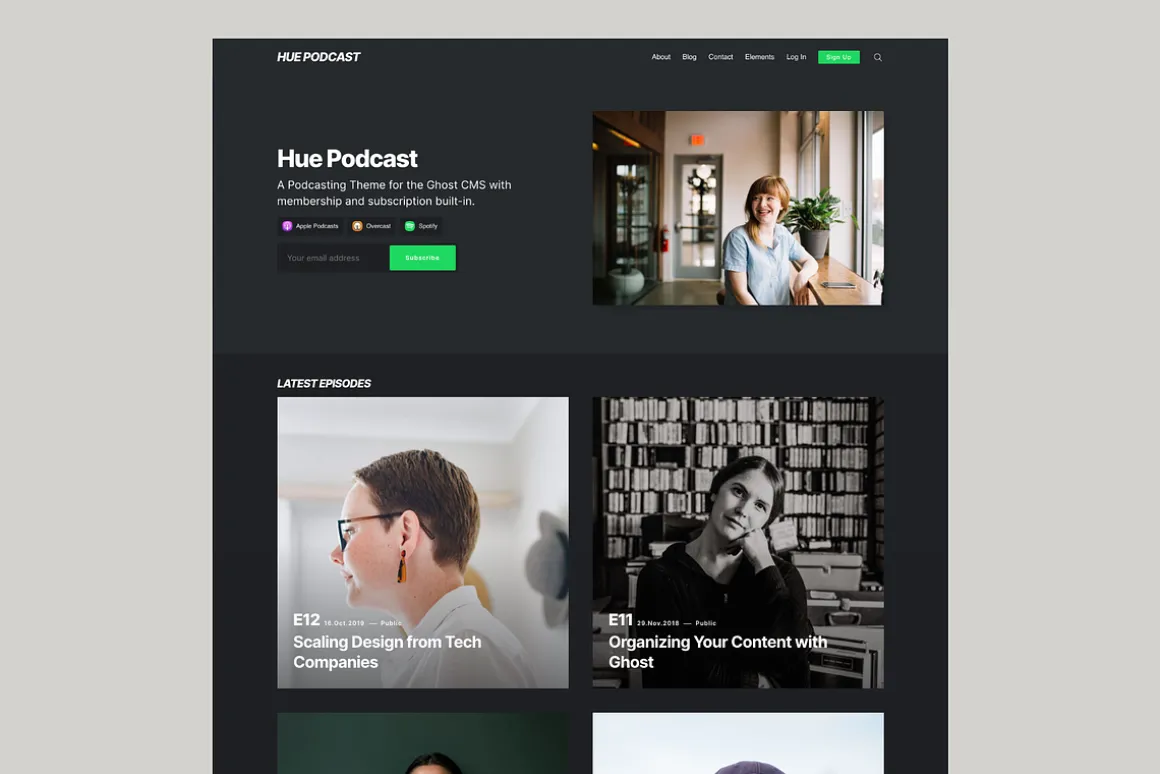Image resolution: width=1160 pixels, height=774 pixels.
Task: Click the E11 episode number label
Action: (x=621, y=619)
